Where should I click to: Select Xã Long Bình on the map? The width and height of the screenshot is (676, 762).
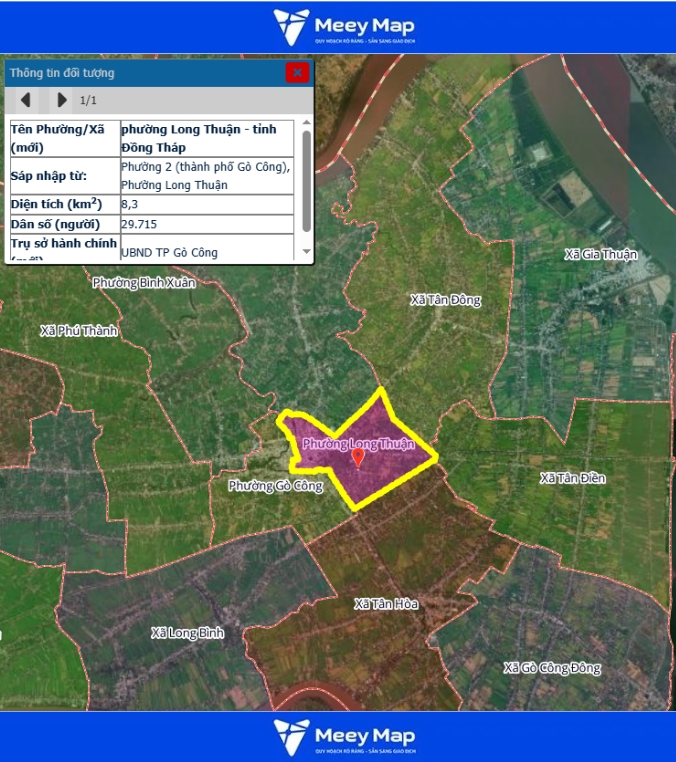click(x=187, y=633)
